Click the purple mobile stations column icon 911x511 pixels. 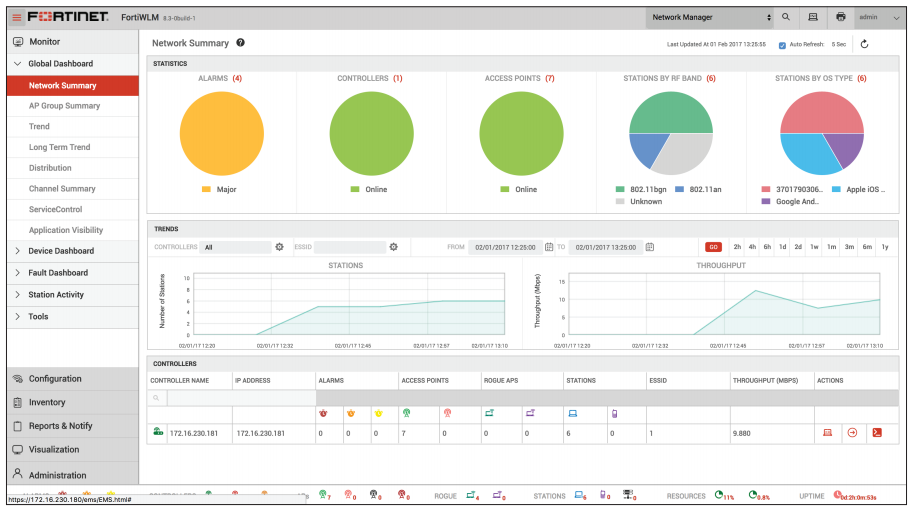coord(614,413)
